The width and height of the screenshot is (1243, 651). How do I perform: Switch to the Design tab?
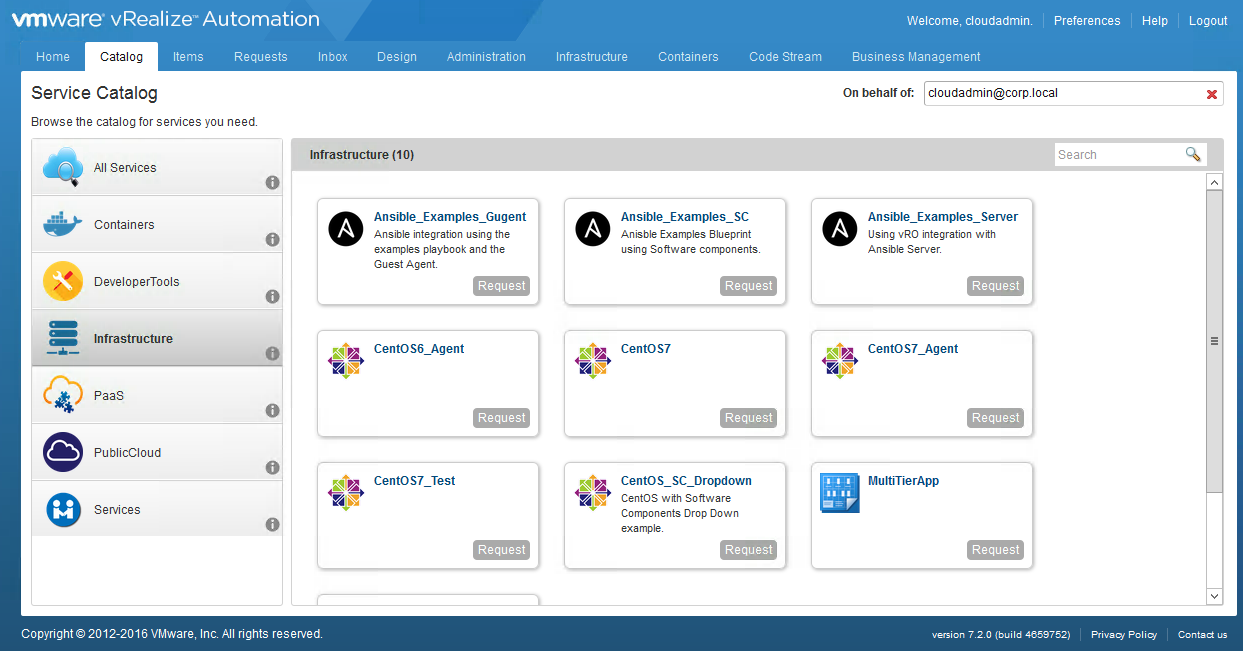pos(397,57)
